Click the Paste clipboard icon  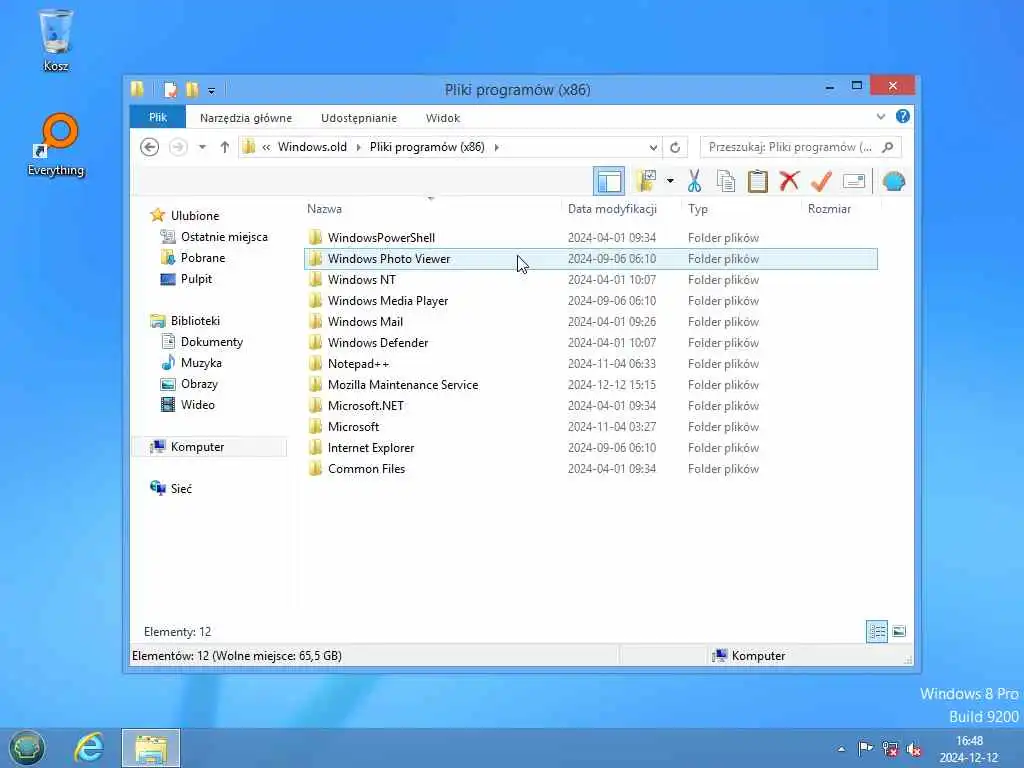[x=758, y=181]
